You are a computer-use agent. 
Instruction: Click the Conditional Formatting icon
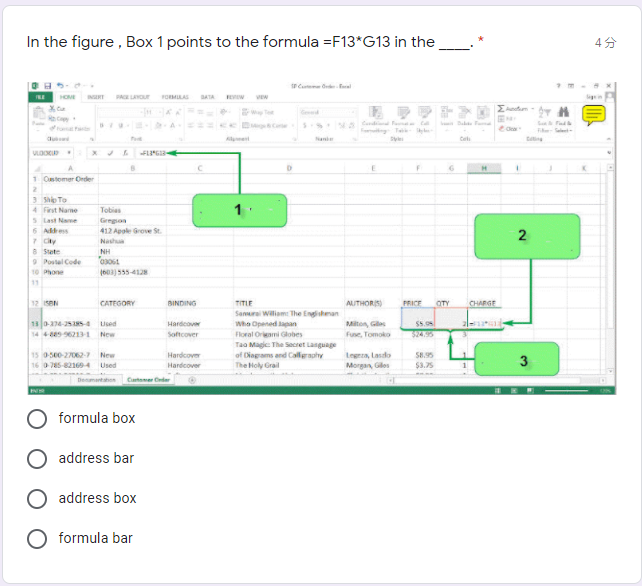[375, 112]
